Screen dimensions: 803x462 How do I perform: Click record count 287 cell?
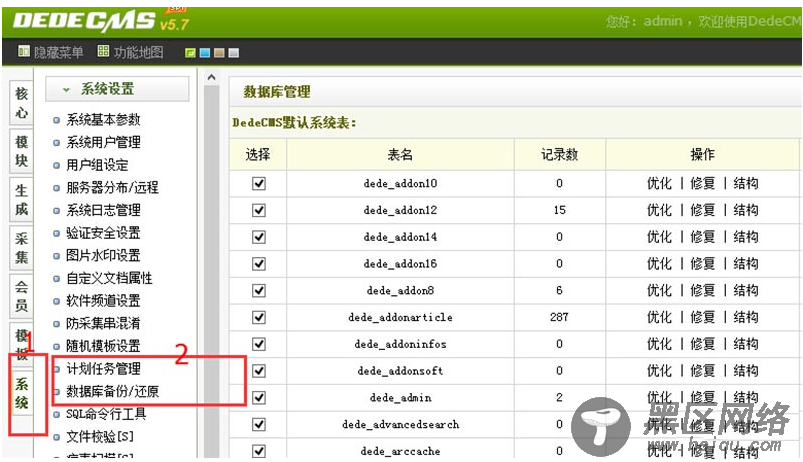point(559,317)
